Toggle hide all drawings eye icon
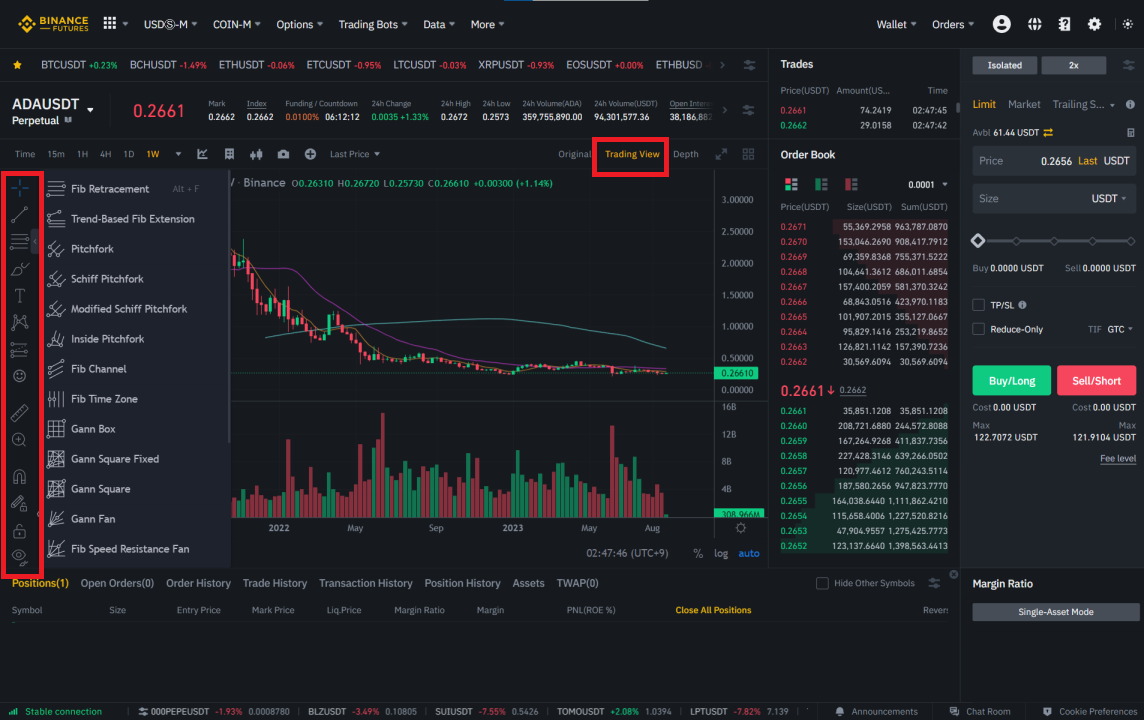The image size is (1144, 720). (x=20, y=557)
